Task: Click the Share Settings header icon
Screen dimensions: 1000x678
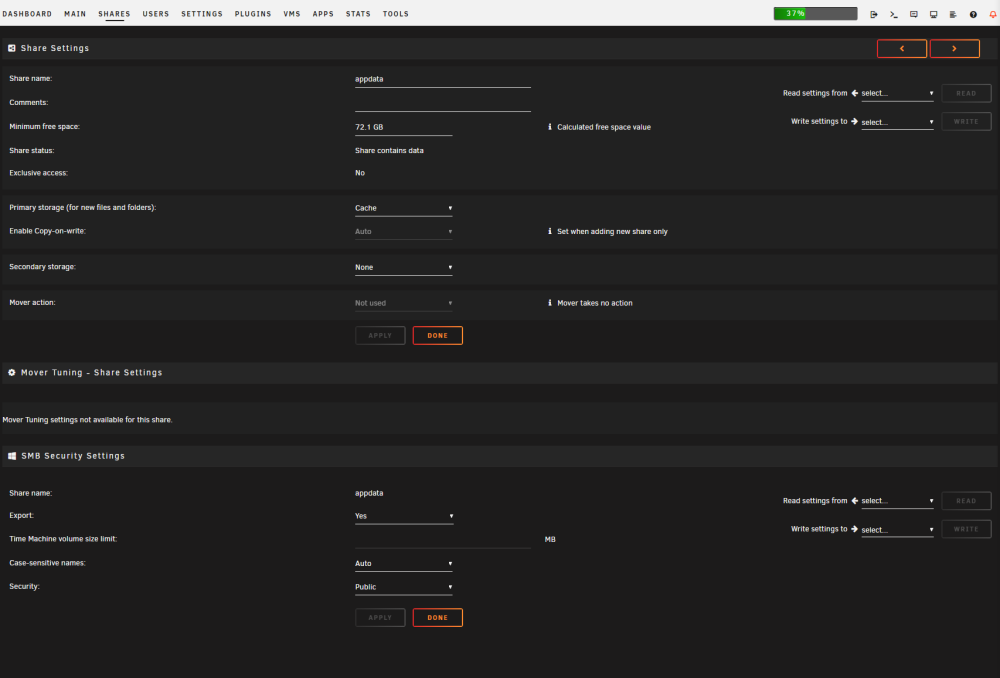Action: pyautogui.click(x=11, y=48)
